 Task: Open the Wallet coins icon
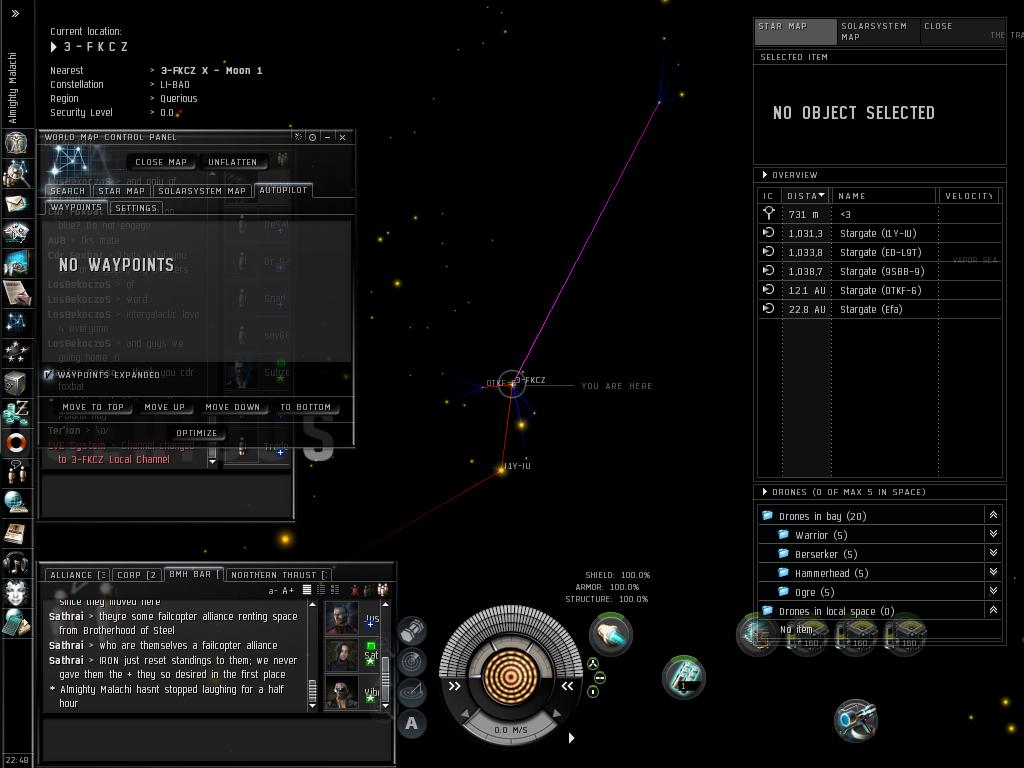pos(16,413)
